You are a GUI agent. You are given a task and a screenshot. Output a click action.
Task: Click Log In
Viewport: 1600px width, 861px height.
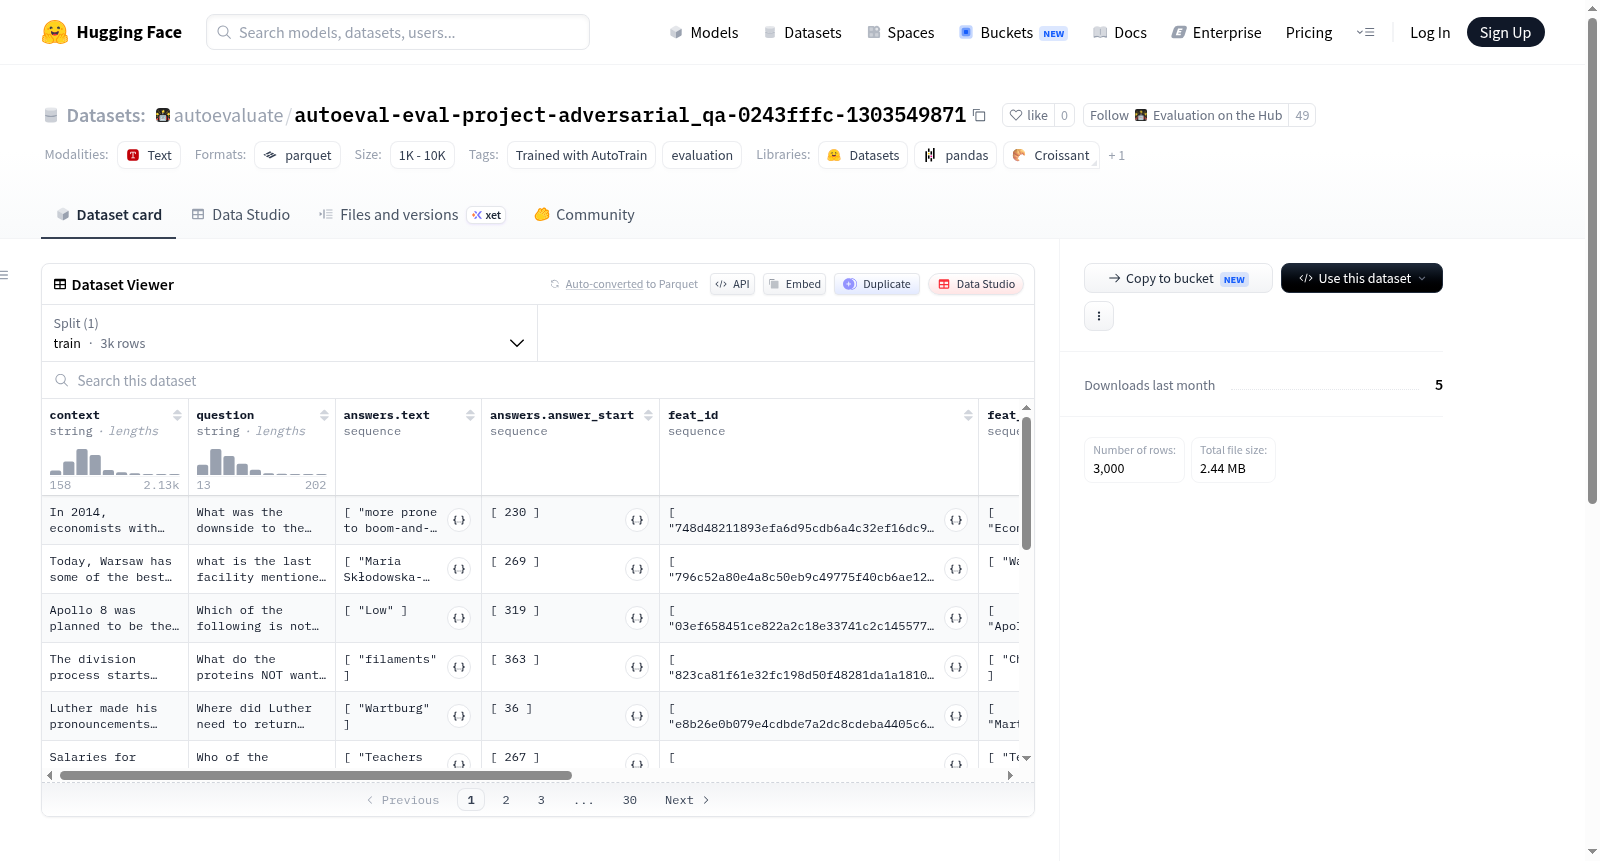pyautogui.click(x=1430, y=32)
